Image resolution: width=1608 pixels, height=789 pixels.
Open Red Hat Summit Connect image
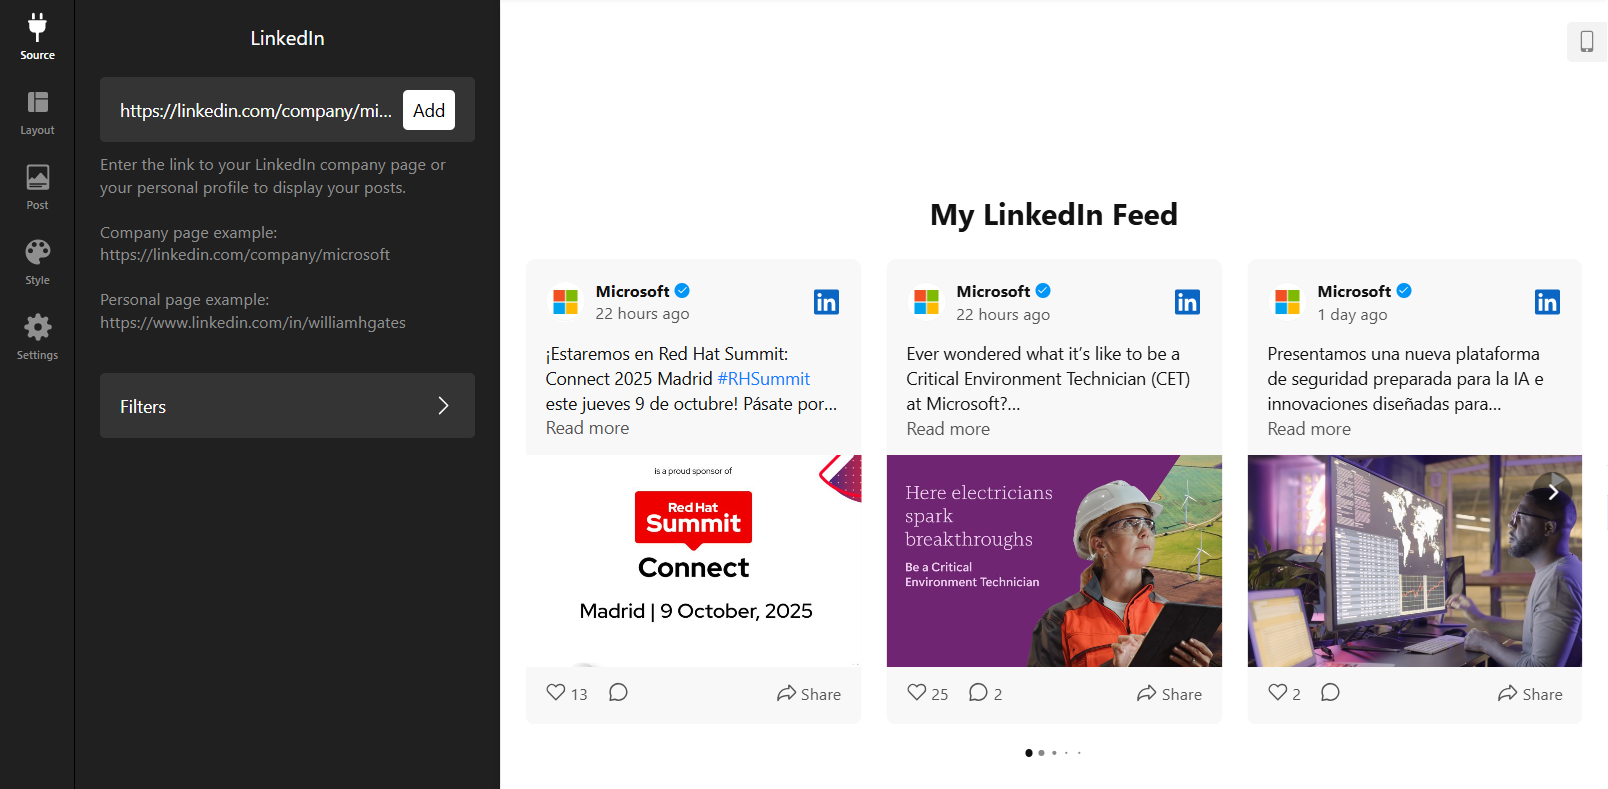(693, 561)
